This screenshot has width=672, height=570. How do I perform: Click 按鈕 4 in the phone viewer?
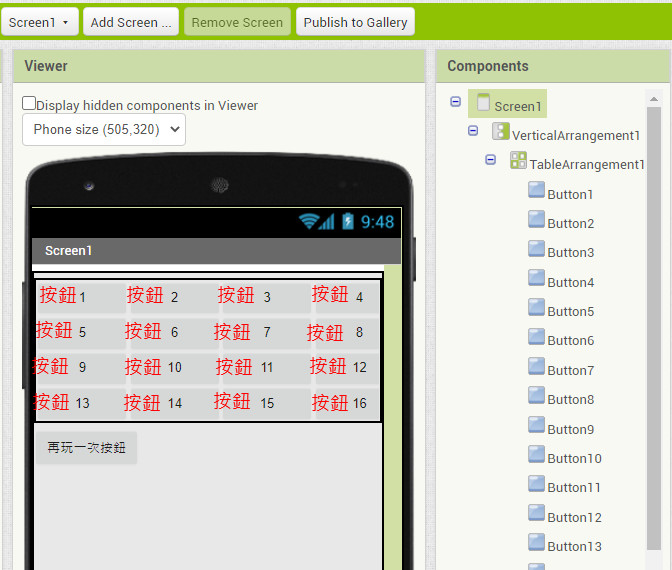click(345, 296)
